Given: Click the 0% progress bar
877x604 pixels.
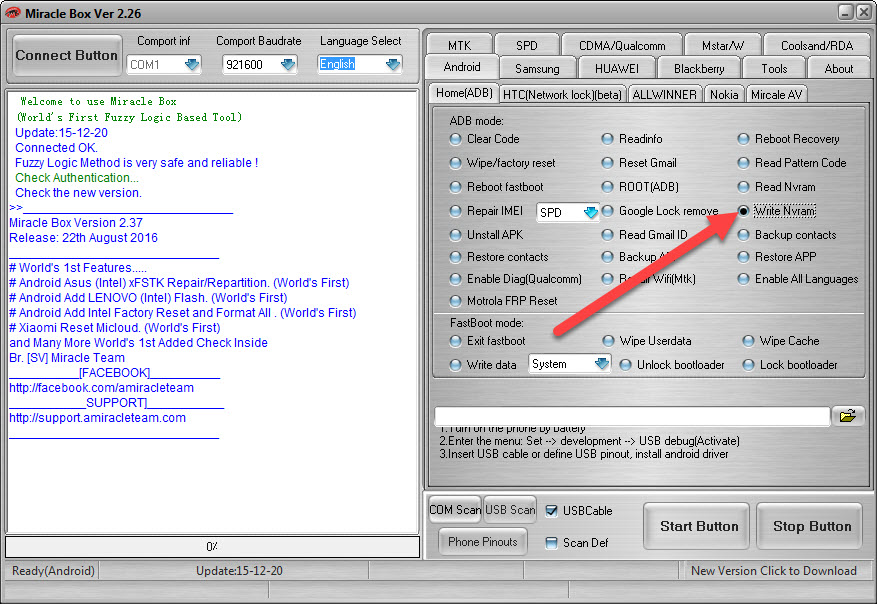Looking at the screenshot, I should tap(213, 546).
